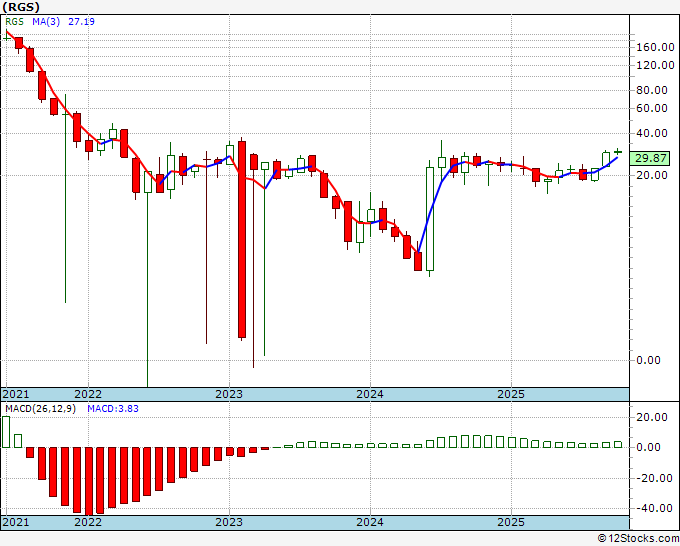Open the 12Stocks.com copyright link
The height and width of the screenshot is (546, 680).
coord(638,538)
